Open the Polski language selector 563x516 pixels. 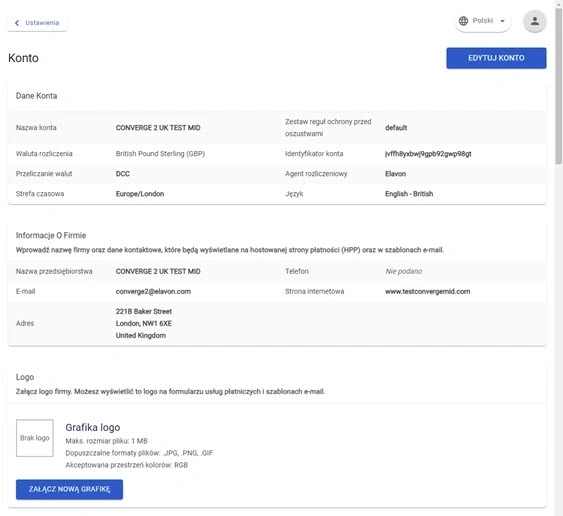coord(483,21)
